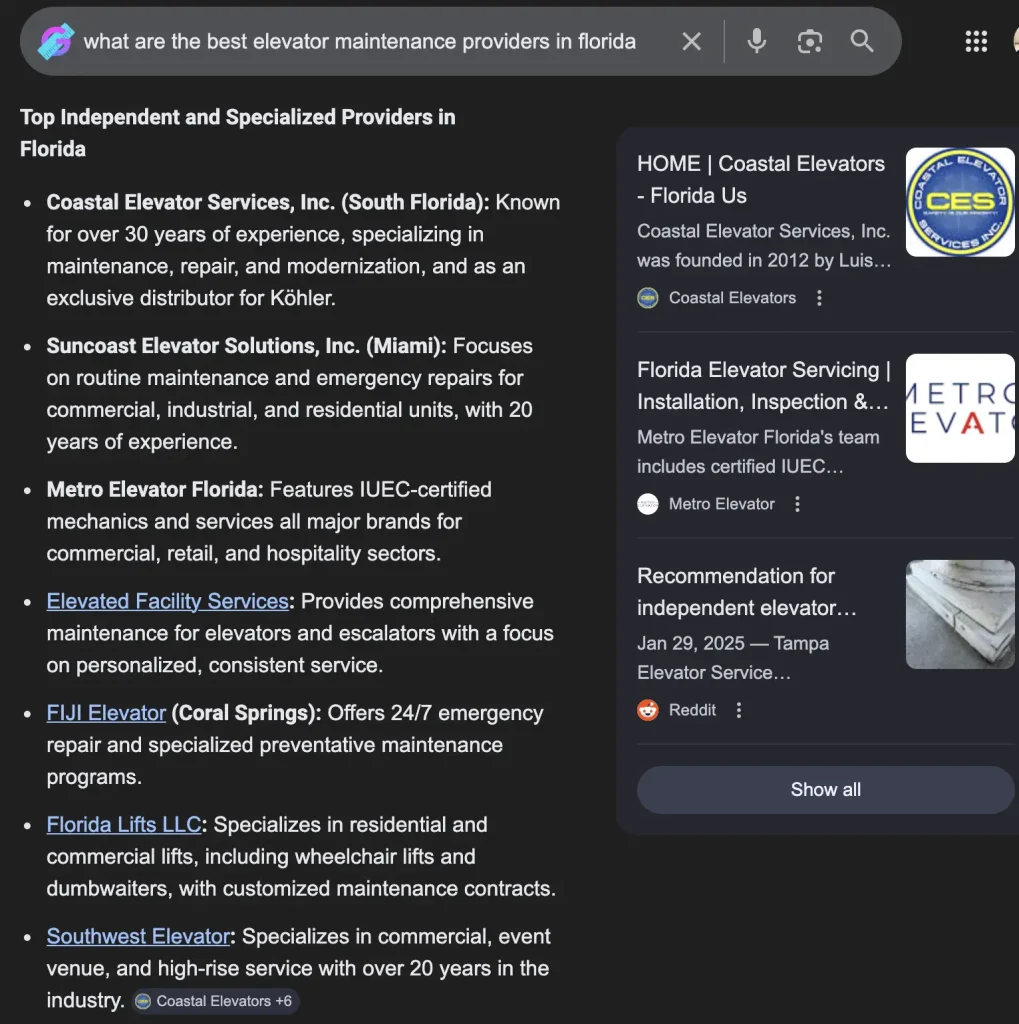The width and height of the screenshot is (1019, 1024).
Task: Follow the Florida Lifts LLC link
Action: [124, 825]
